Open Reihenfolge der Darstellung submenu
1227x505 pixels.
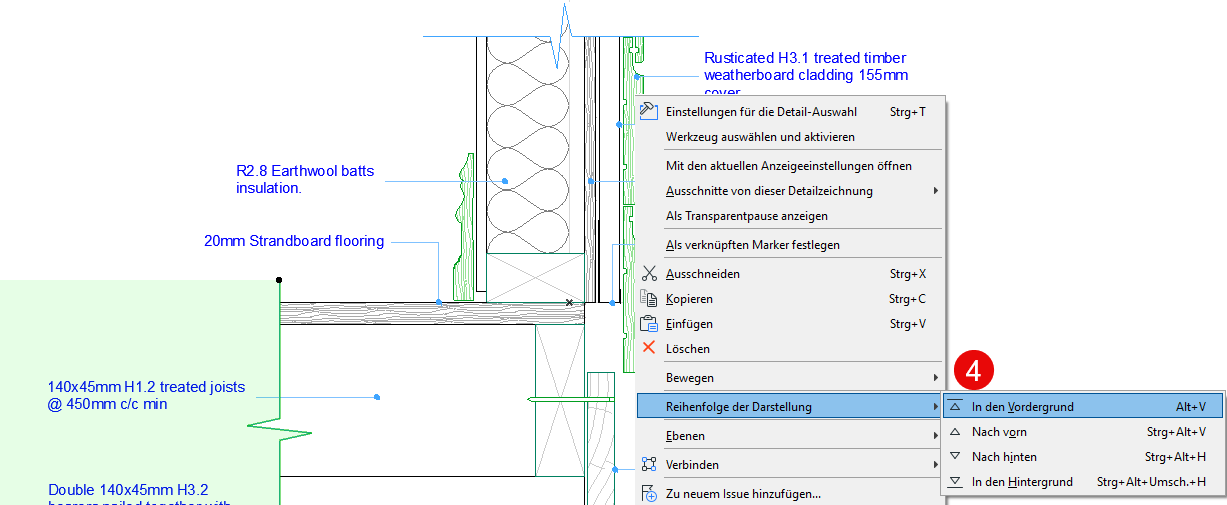[790, 406]
